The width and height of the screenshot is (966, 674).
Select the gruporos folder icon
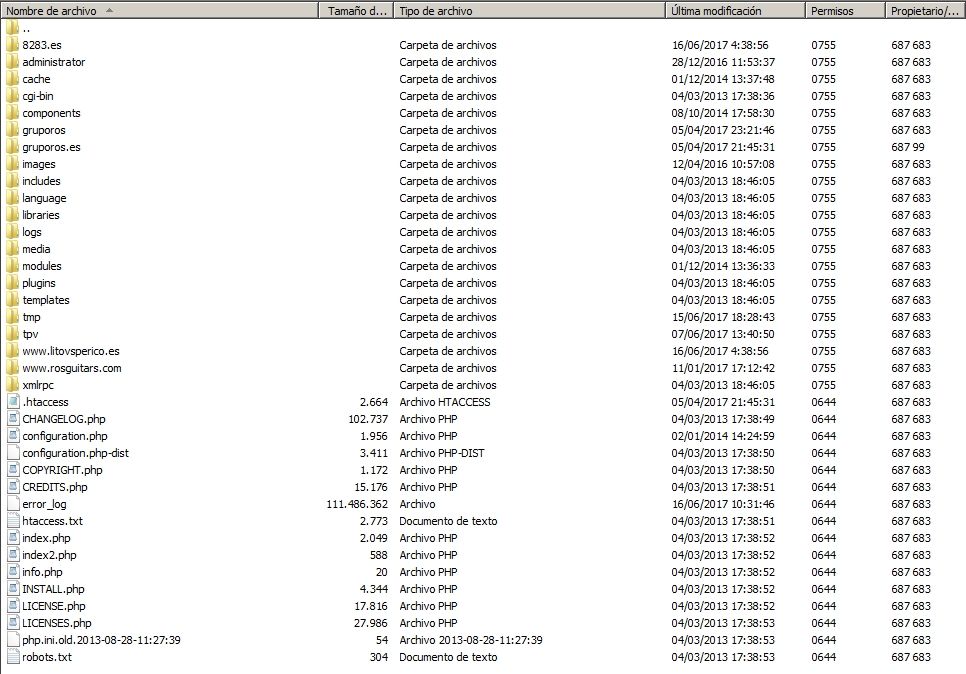click(x=12, y=130)
